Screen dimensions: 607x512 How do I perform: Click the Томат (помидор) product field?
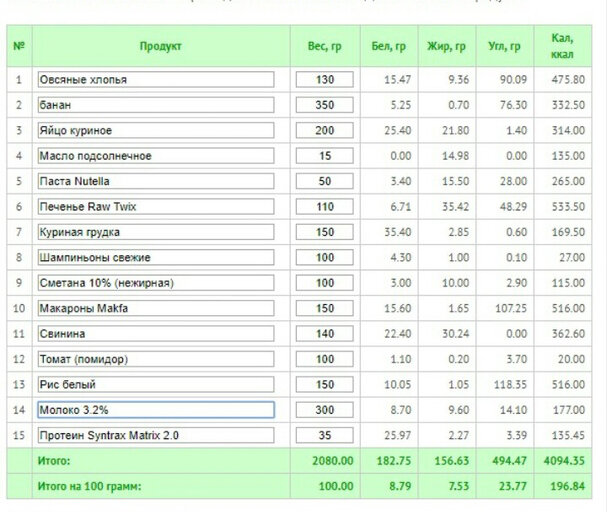tap(156, 359)
